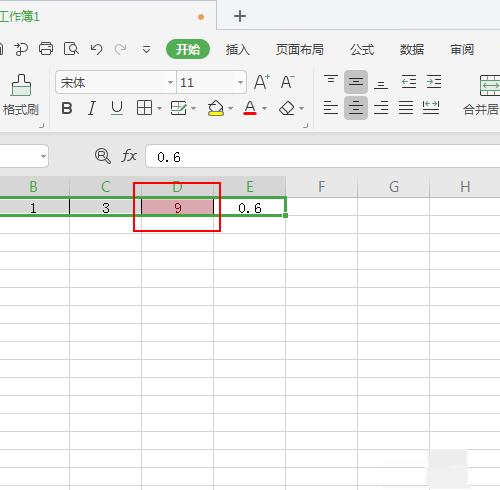Select column C header
500x490 pixels.
105,187
